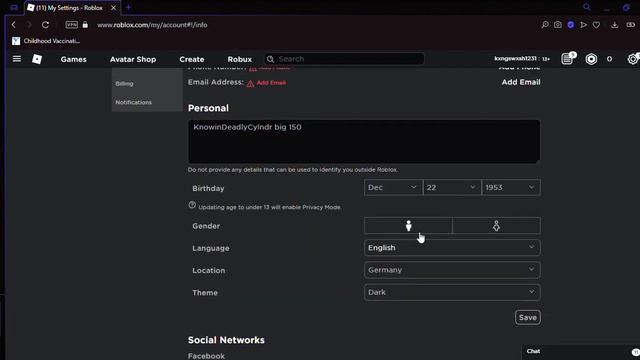Screen dimensions: 640x360
Task: Bookmark page with heart icon
Action: [596, 25]
